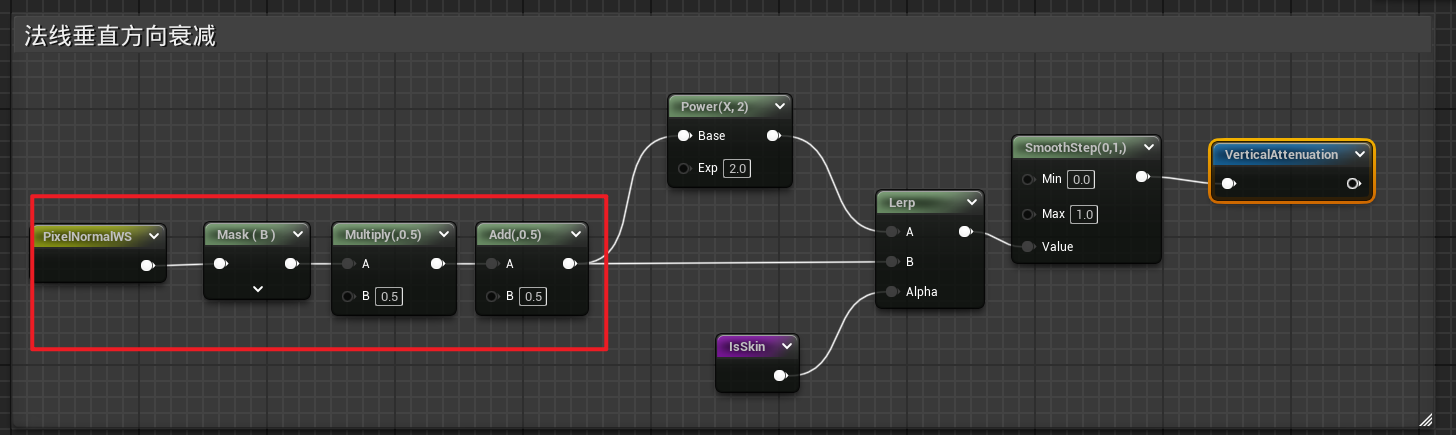Click the SmoothStep Max value field

pos(1083,215)
